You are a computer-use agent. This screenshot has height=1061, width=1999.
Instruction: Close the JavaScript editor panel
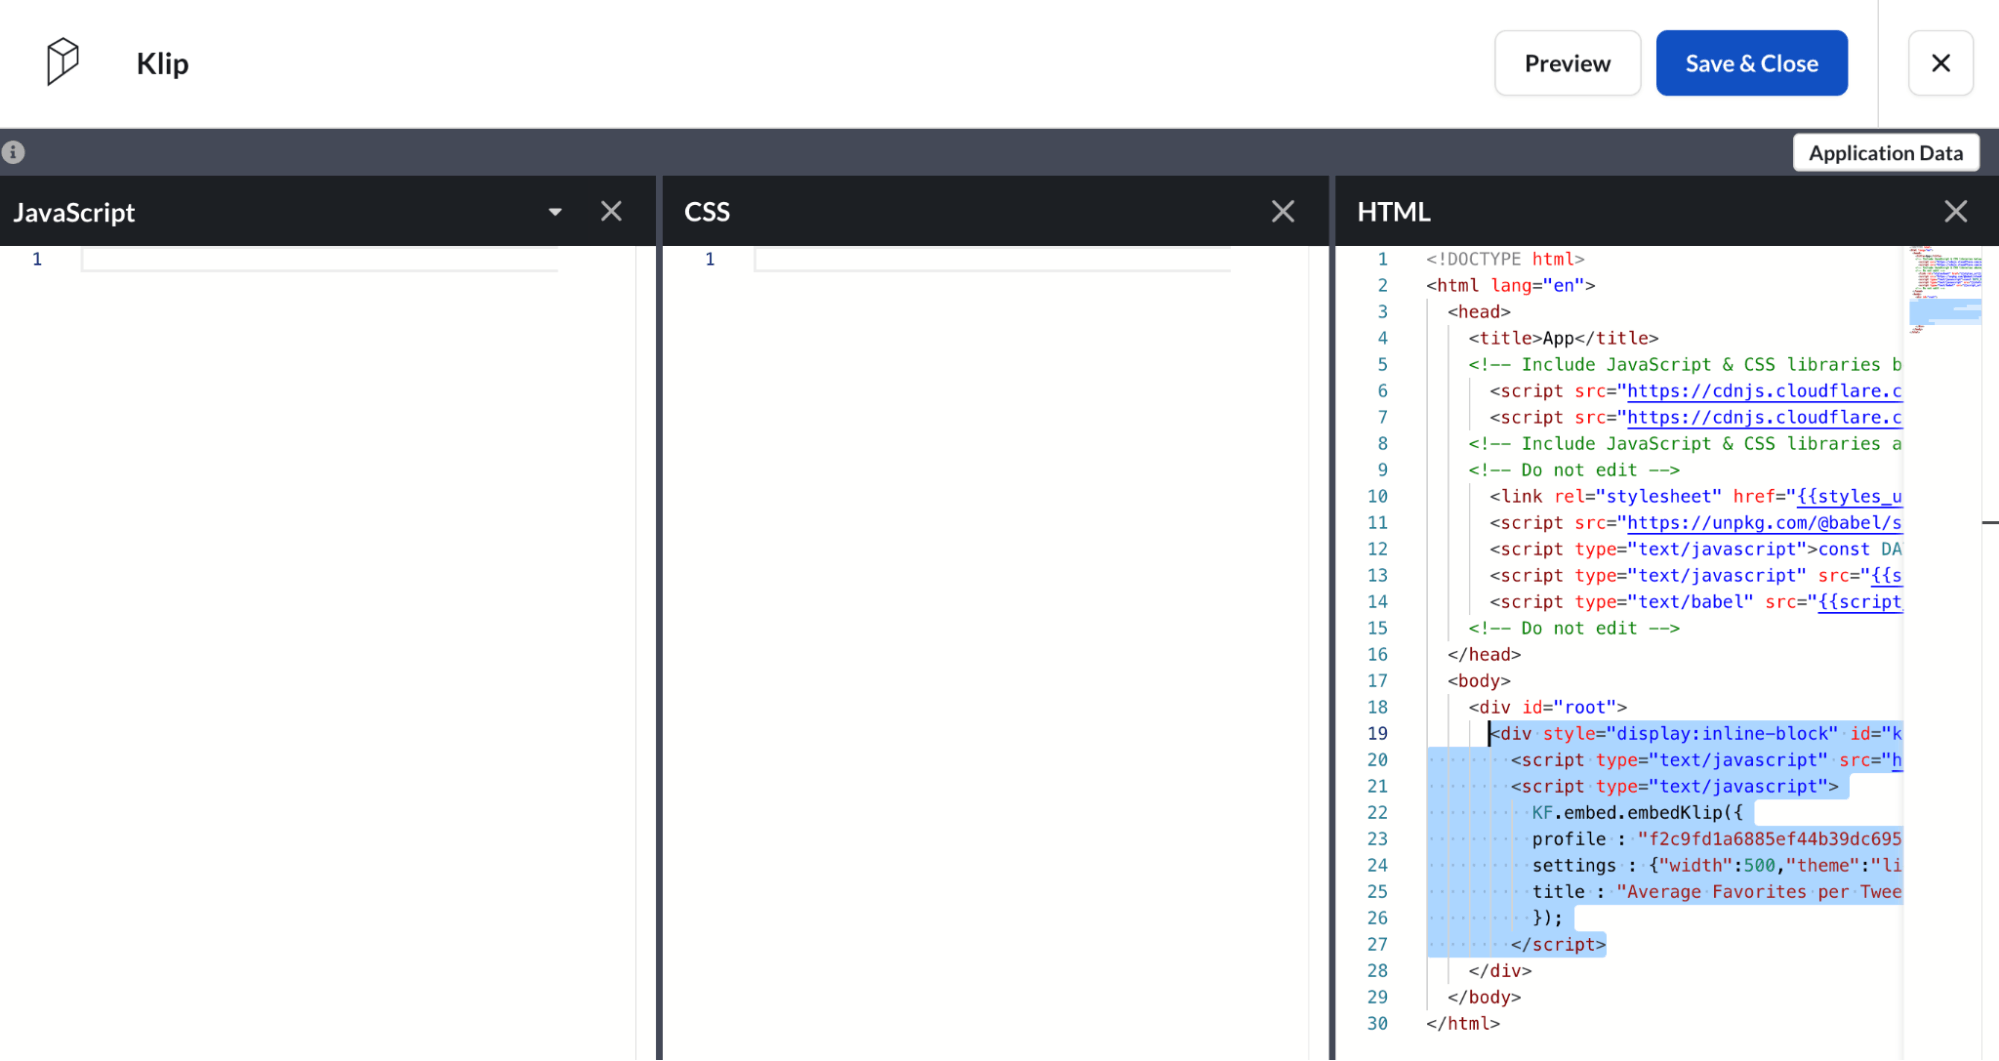(x=611, y=211)
